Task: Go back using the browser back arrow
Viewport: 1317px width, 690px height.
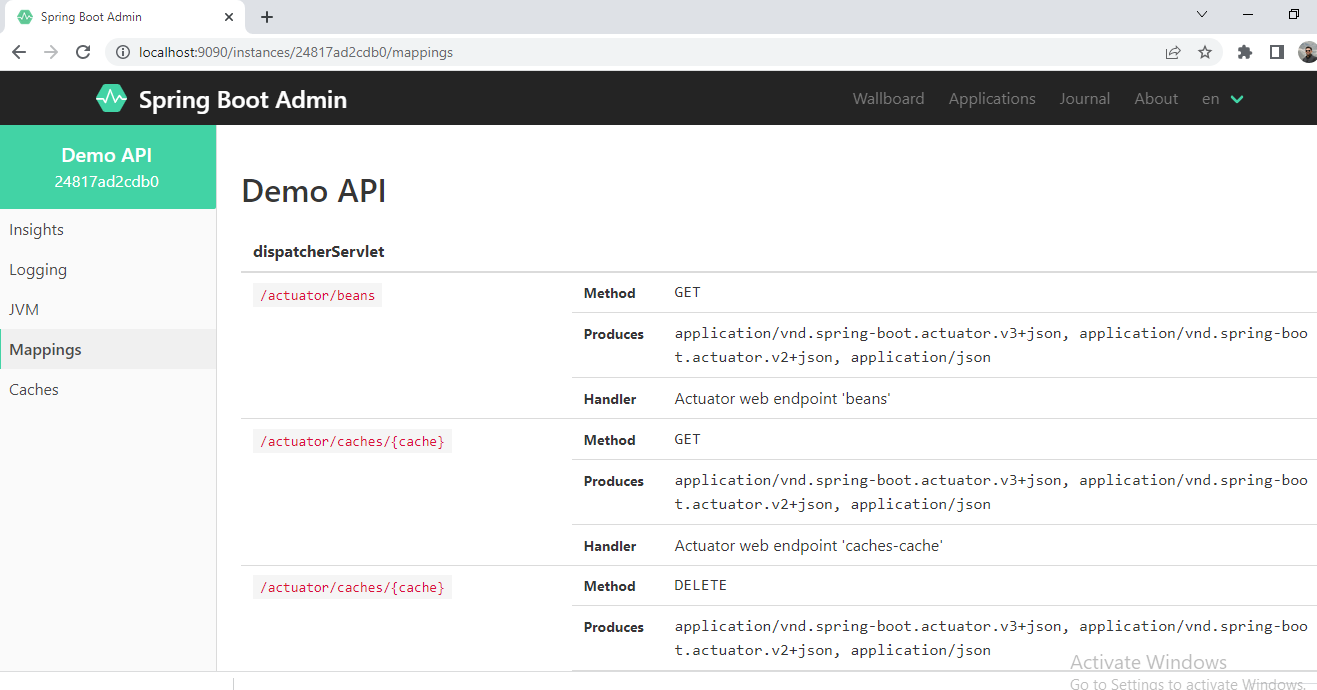Action: coord(19,52)
